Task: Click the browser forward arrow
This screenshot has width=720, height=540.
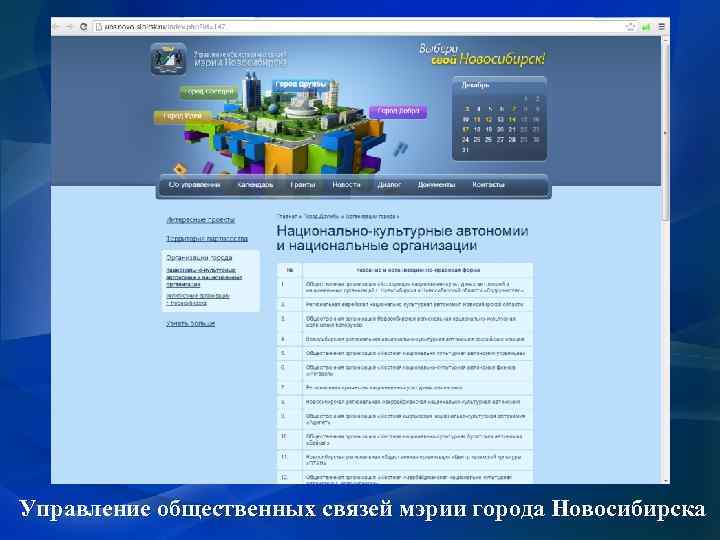Action: (69, 27)
